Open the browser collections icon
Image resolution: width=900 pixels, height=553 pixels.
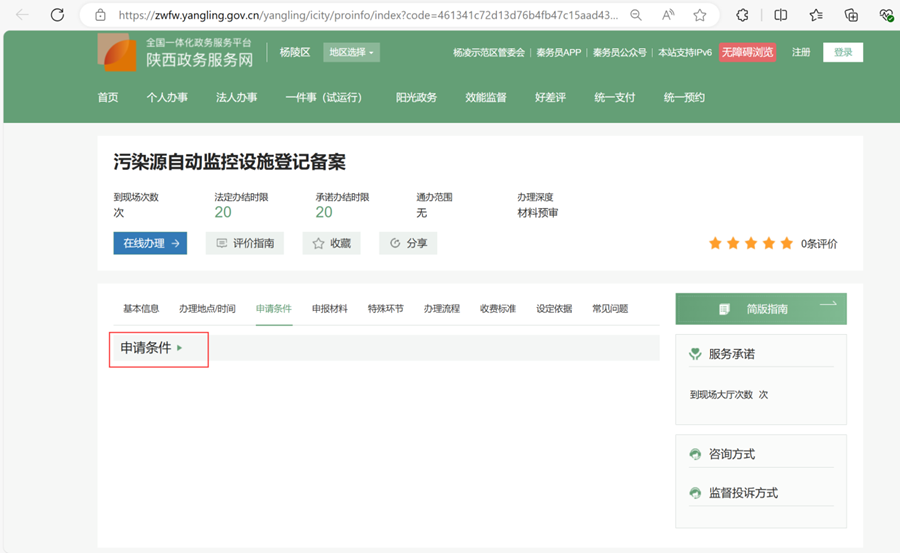tap(852, 15)
